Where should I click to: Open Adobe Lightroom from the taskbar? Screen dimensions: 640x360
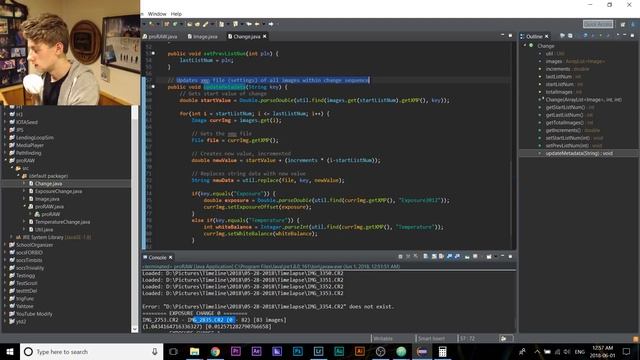click(318, 351)
